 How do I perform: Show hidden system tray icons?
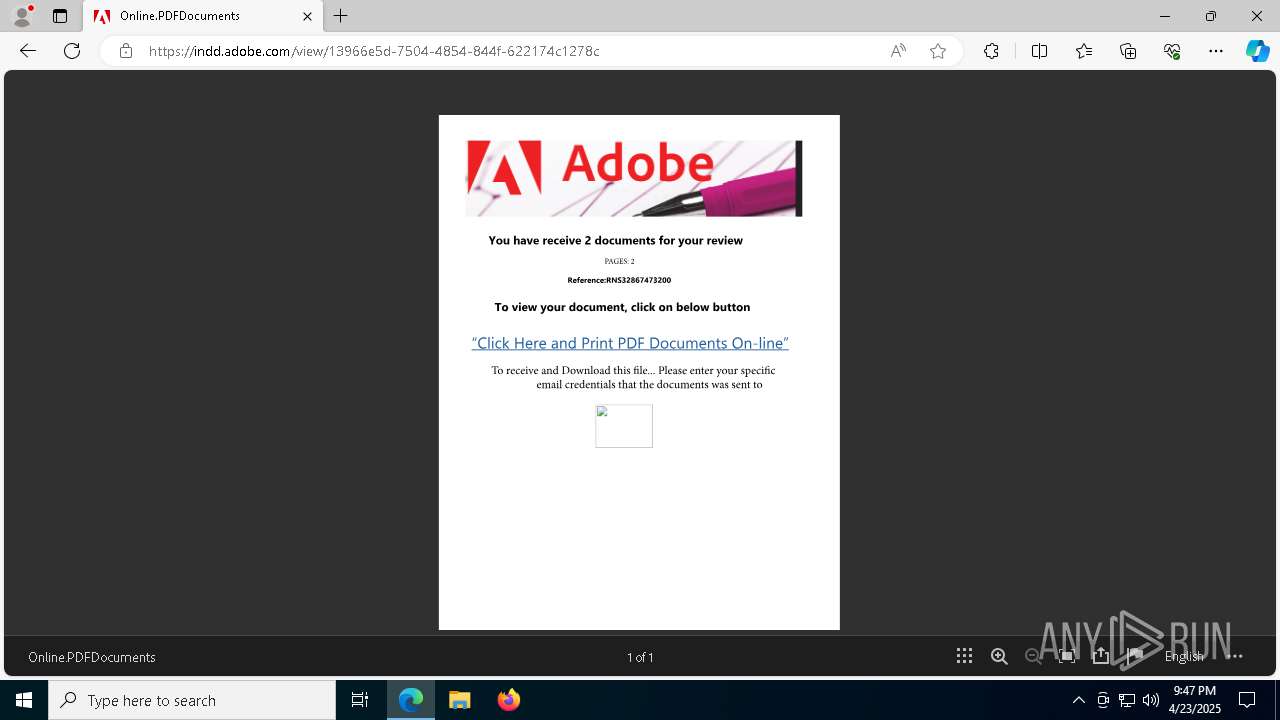coord(1078,700)
